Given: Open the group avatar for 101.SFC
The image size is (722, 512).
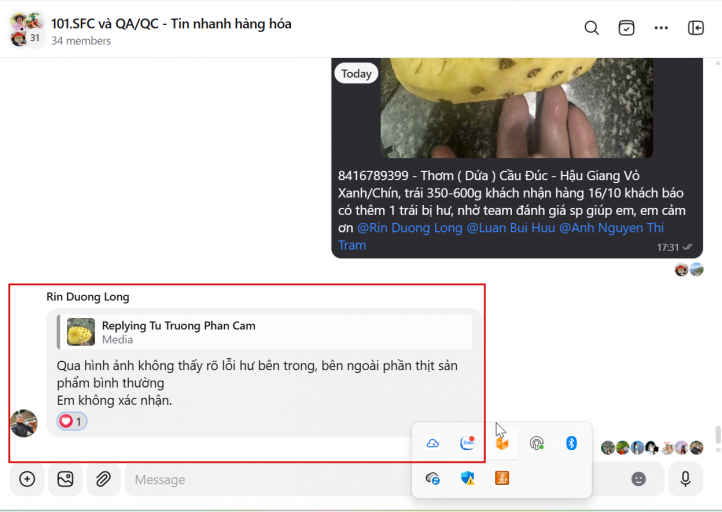Looking at the screenshot, I should coord(27,30).
